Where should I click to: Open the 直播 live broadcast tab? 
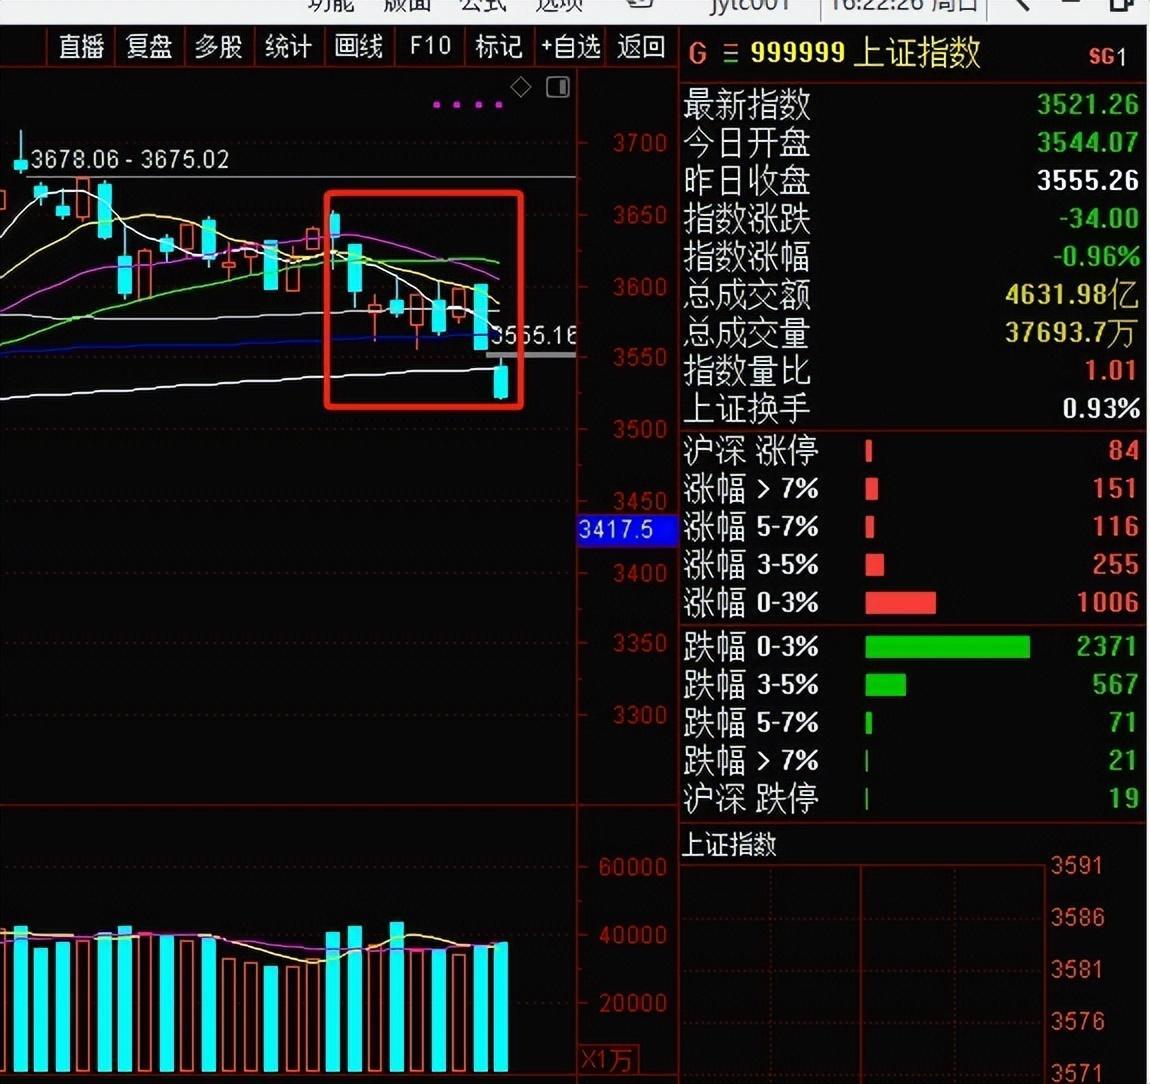[x=81, y=47]
